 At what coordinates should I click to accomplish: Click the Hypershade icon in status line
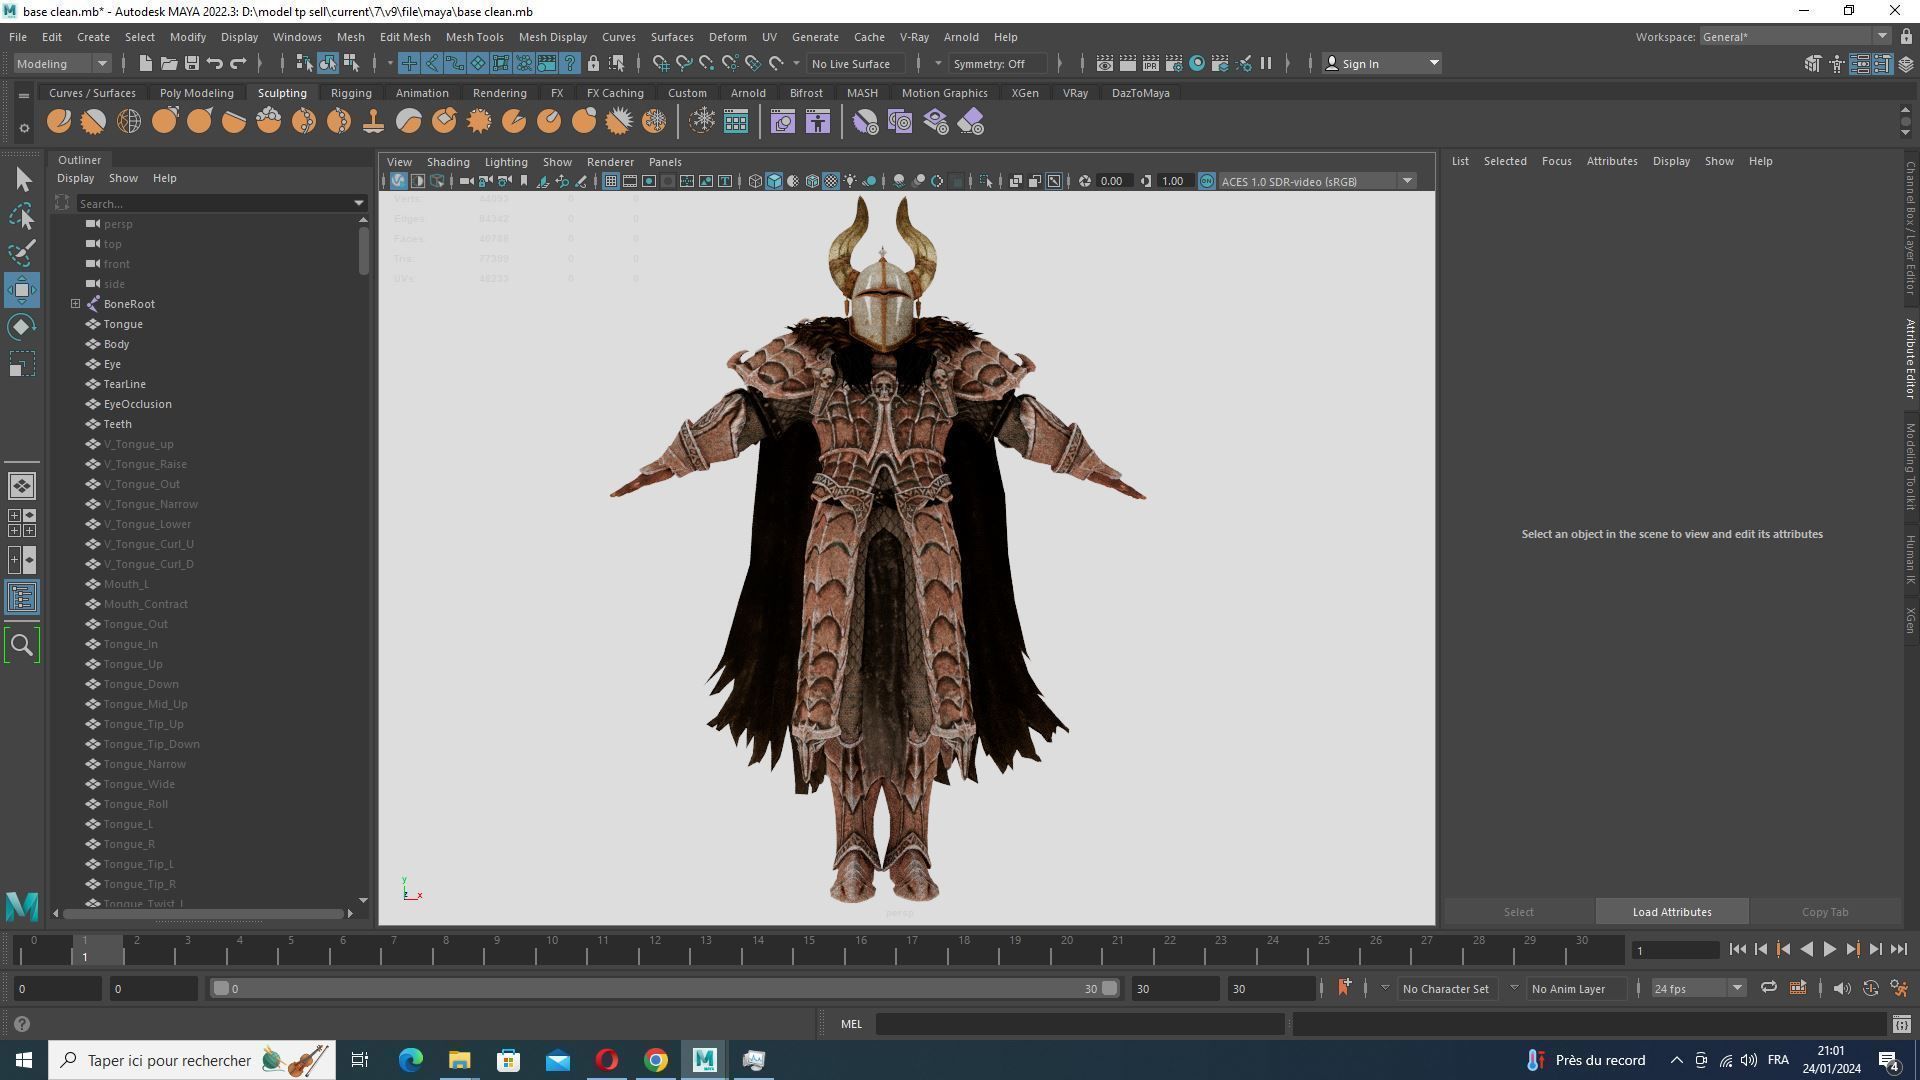[x=1197, y=64]
